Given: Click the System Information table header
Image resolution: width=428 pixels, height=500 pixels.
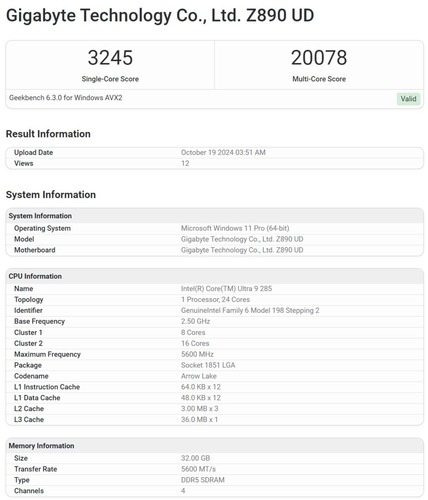Looking at the screenshot, I should pyautogui.click(x=215, y=216).
